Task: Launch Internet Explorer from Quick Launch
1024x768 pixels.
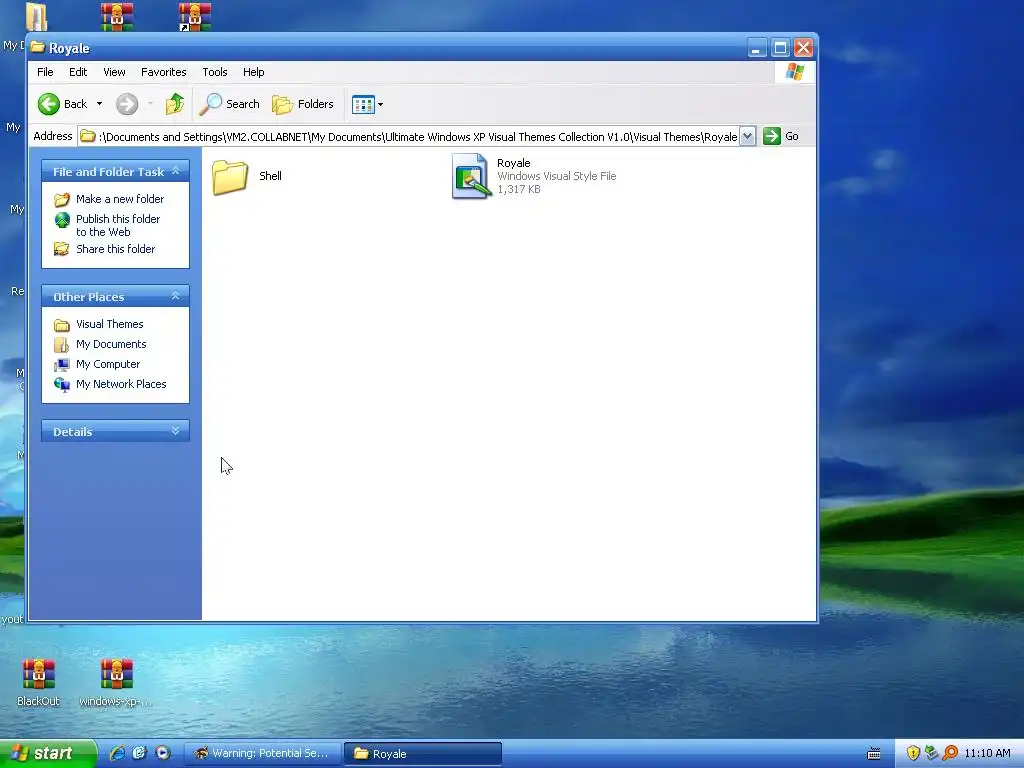Action: click(117, 753)
